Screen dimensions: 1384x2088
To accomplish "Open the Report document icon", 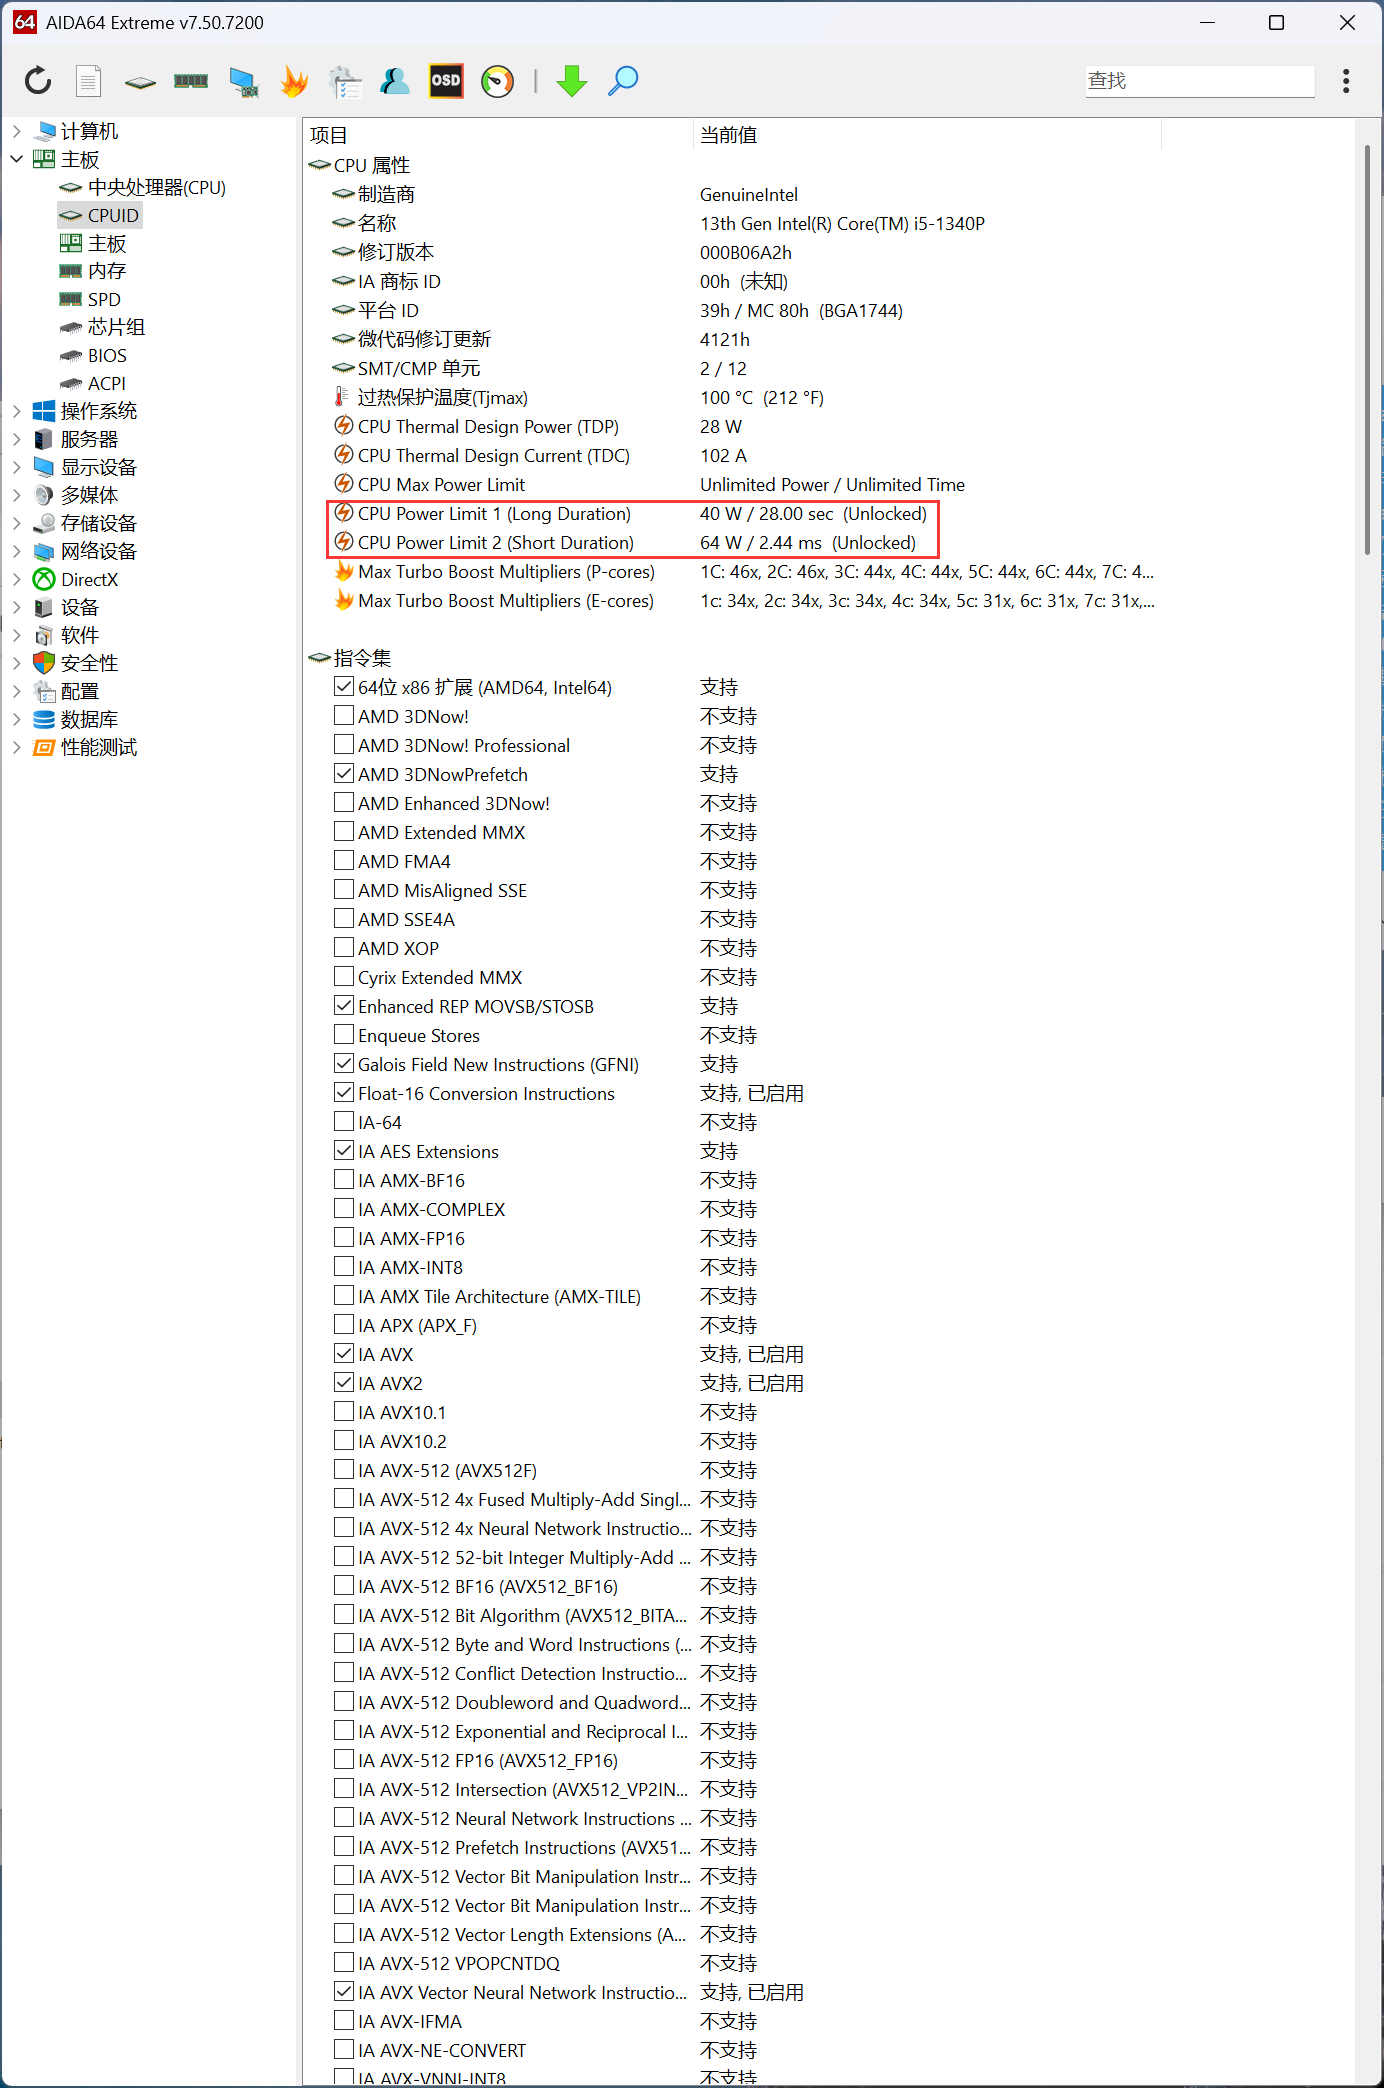I will click(89, 81).
